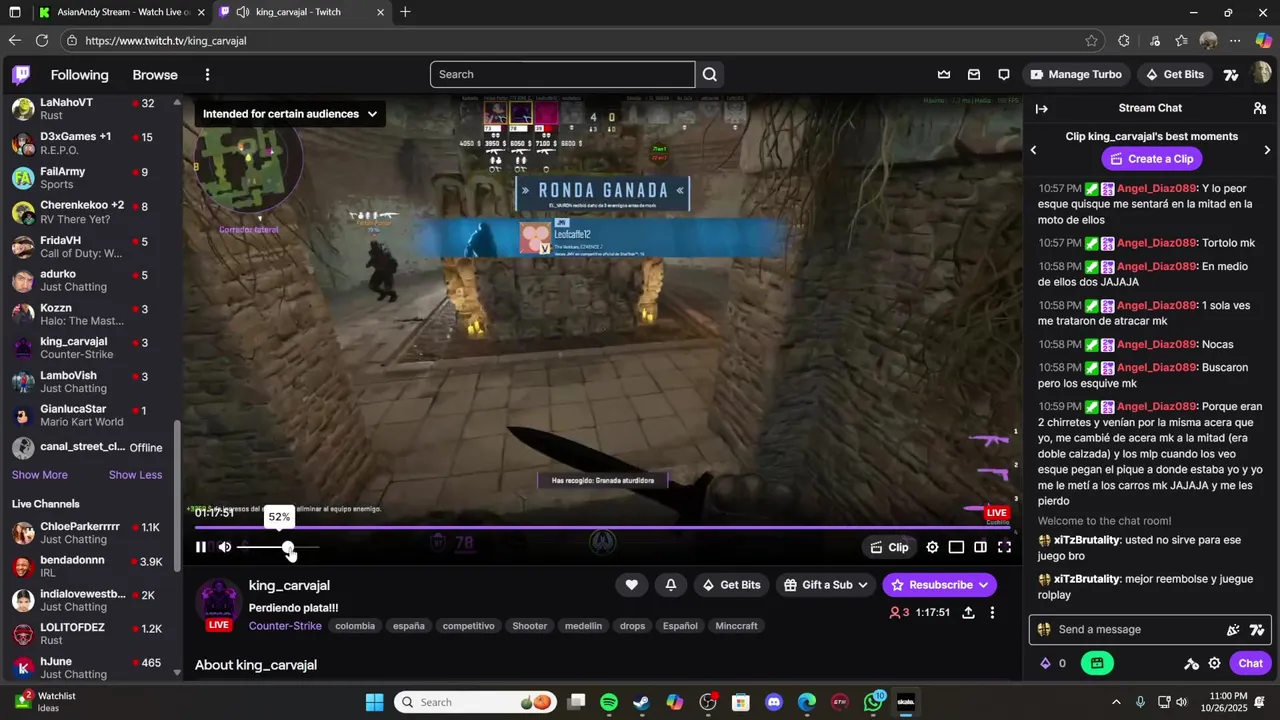Open the chat moderation sword icon
Viewport: 1280px width, 720px height.
(x=1191, y=663)
